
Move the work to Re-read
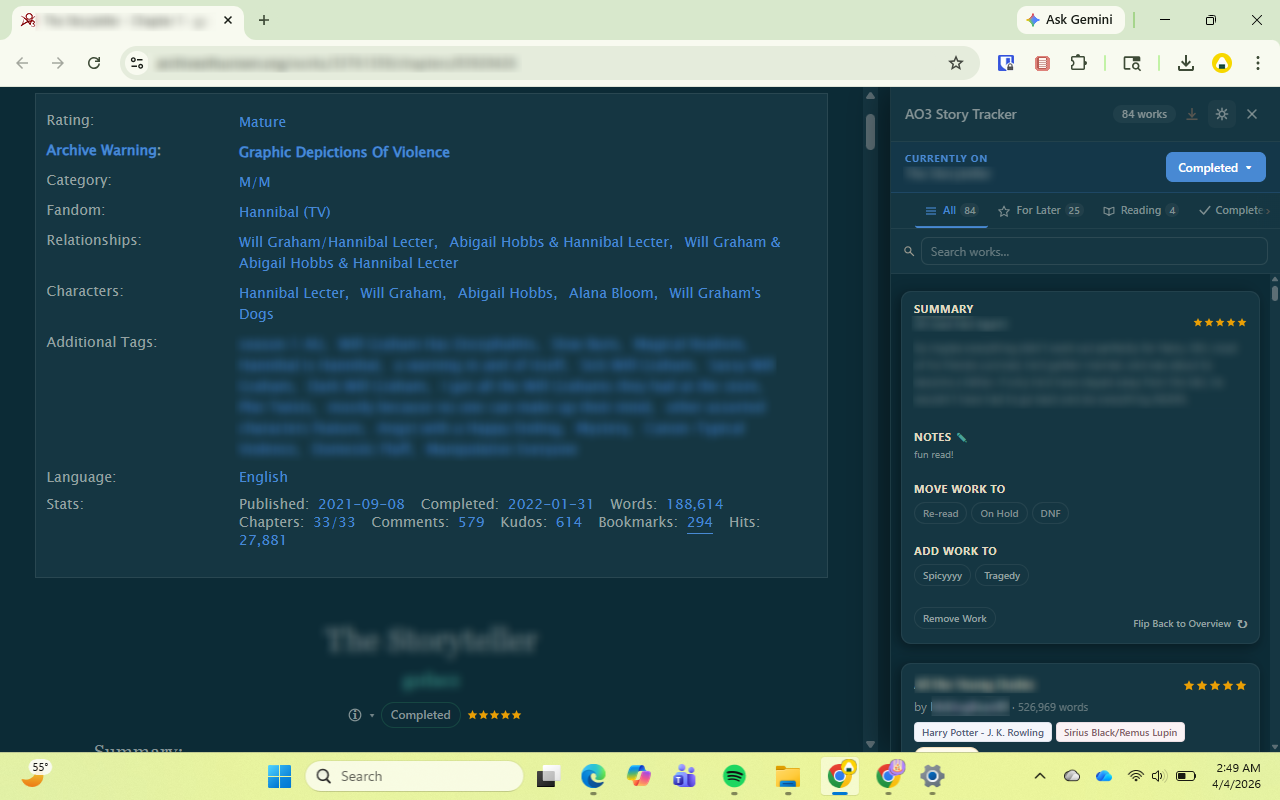point(940,514)
